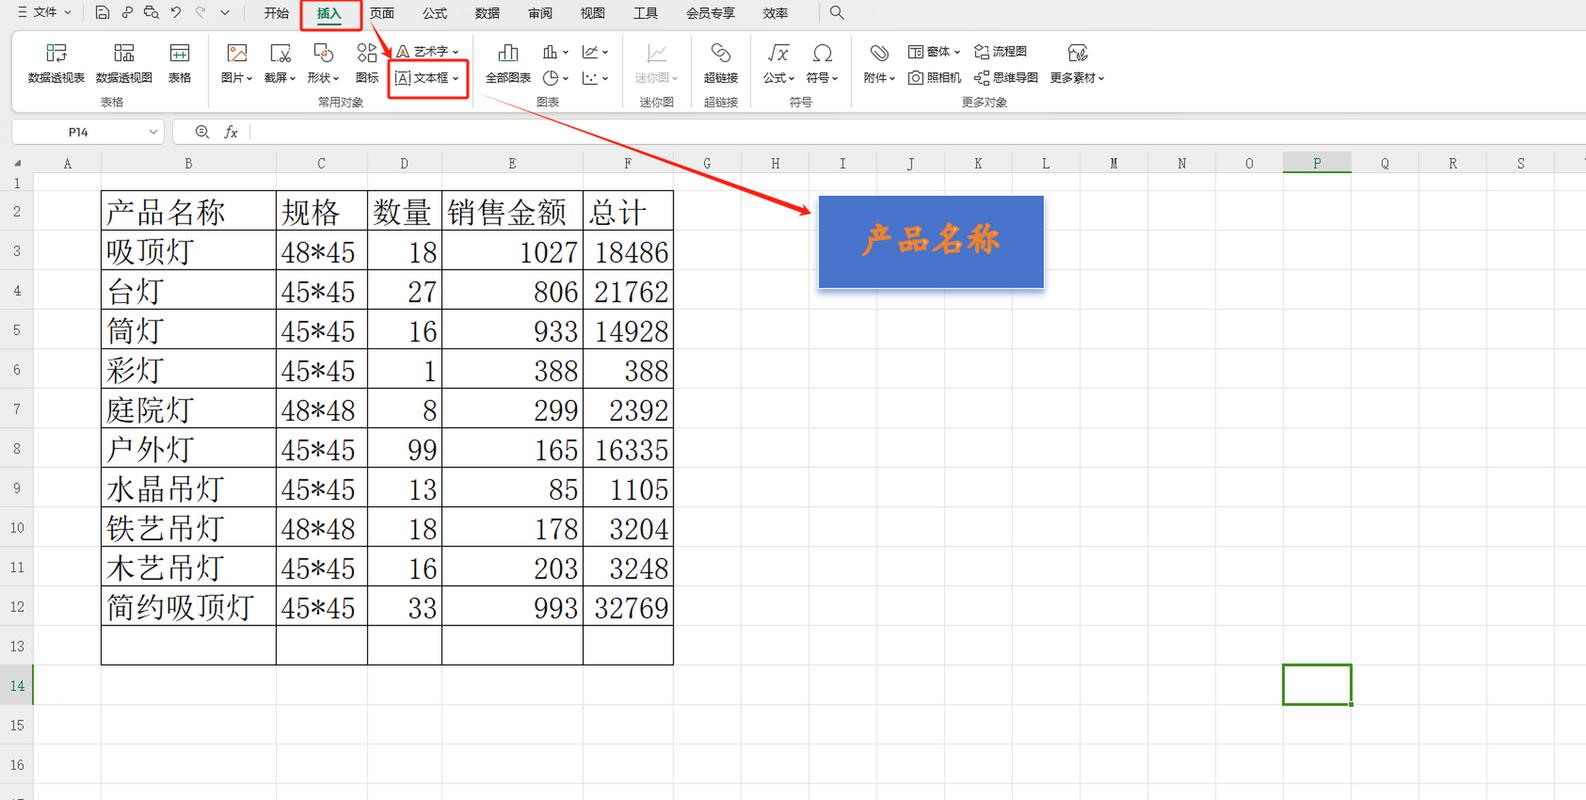1586x800 pixels.
Task: Click the cell with value 1027
Action: coord(512,252)
